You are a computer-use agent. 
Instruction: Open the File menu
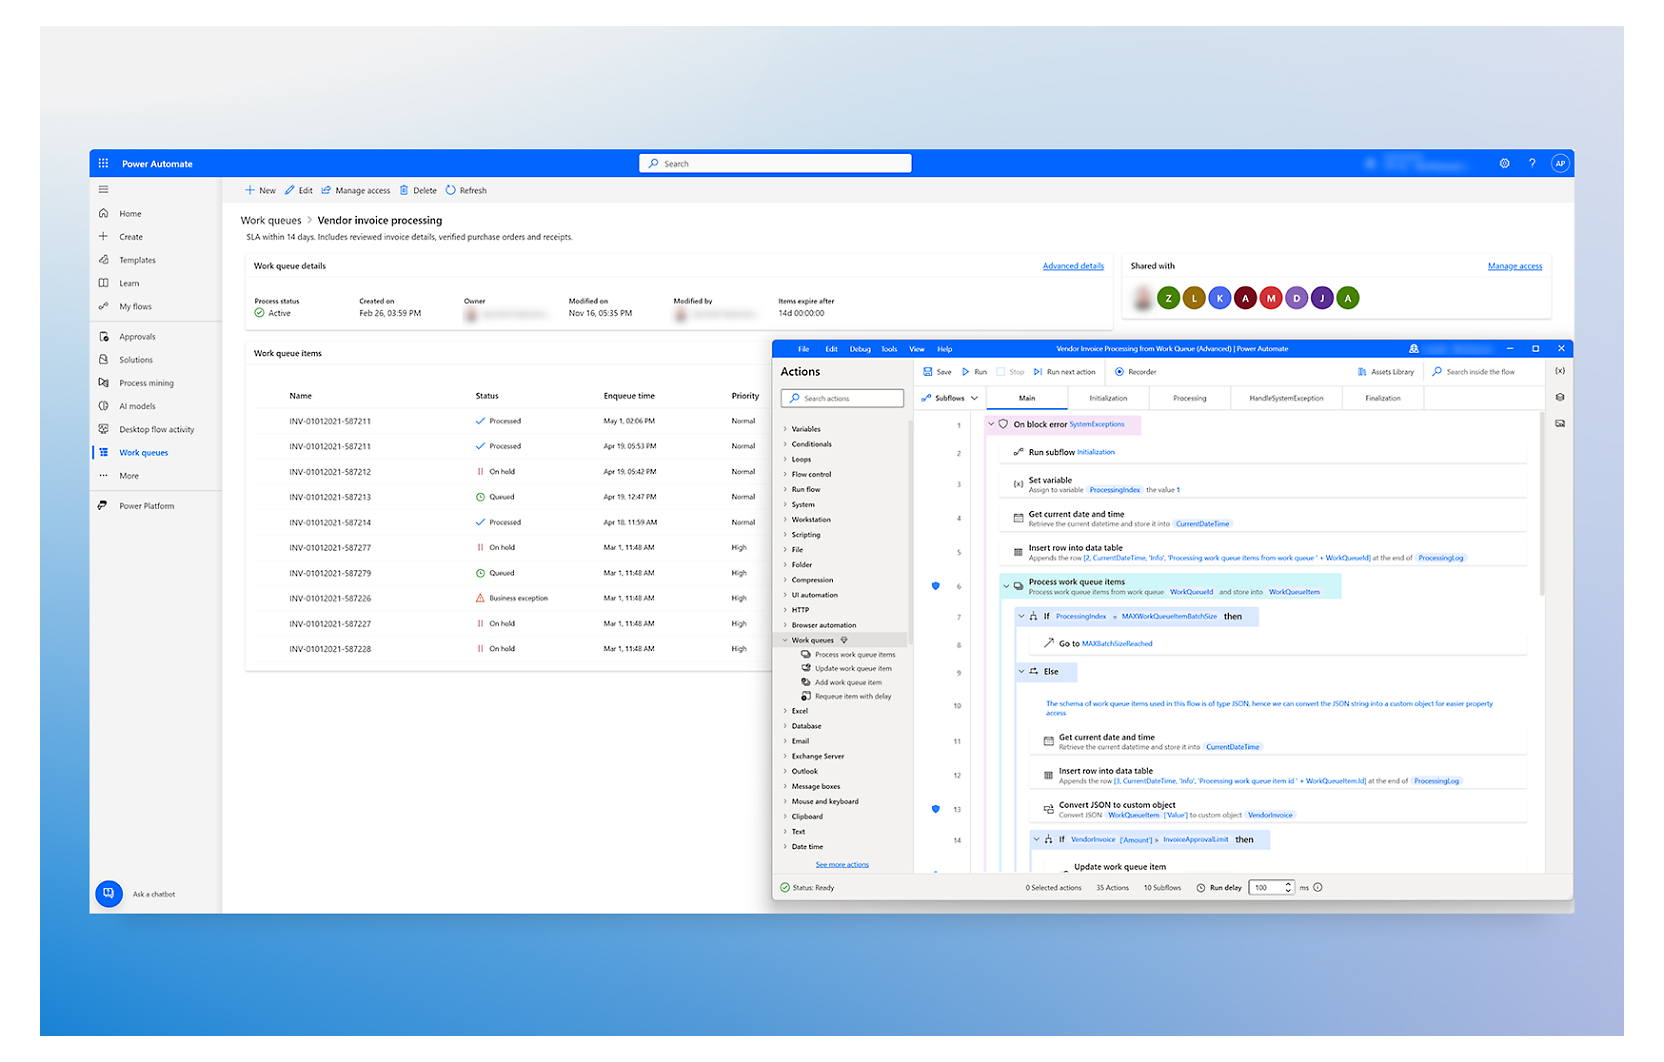(803, 349)
